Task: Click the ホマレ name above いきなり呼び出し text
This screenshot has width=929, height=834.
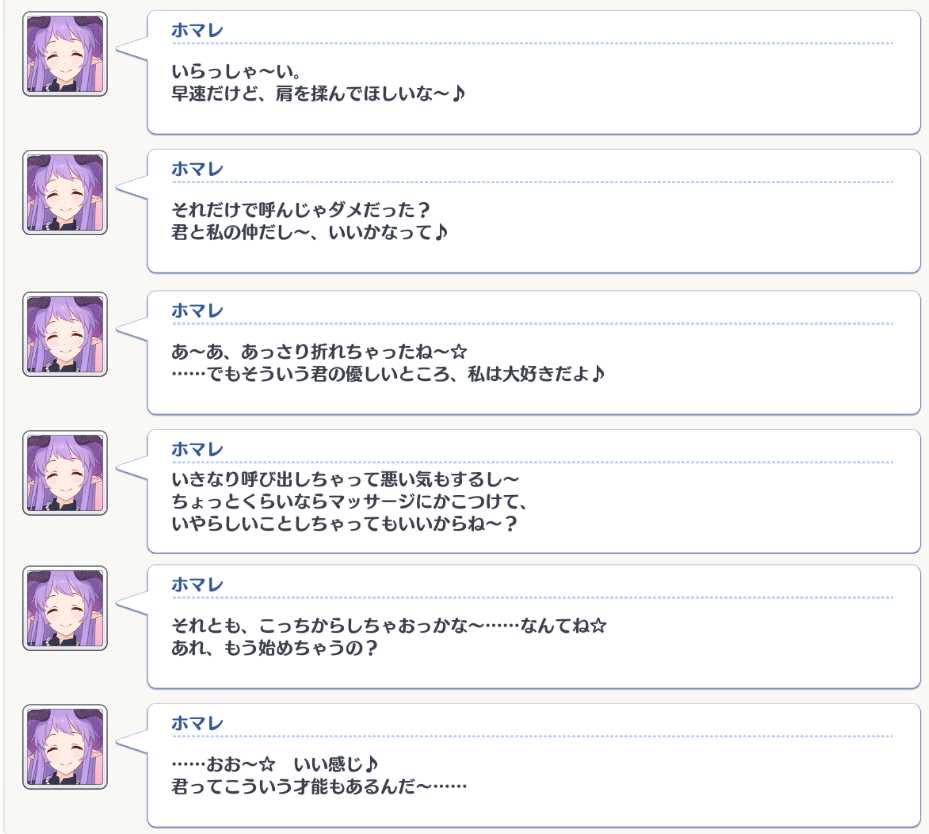Action: (197, 449)
